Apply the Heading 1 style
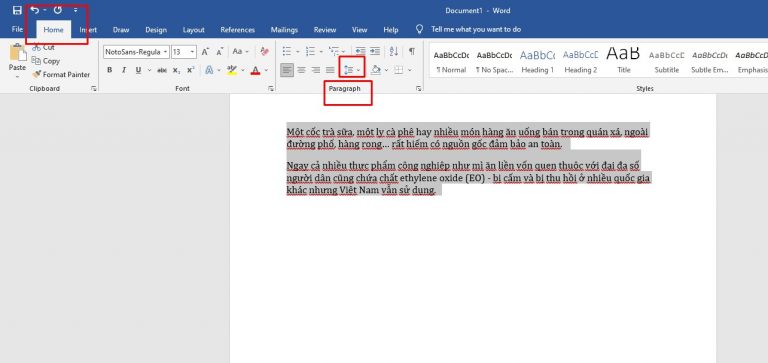The width and height of the screenshot is (768, 363). 537,61
